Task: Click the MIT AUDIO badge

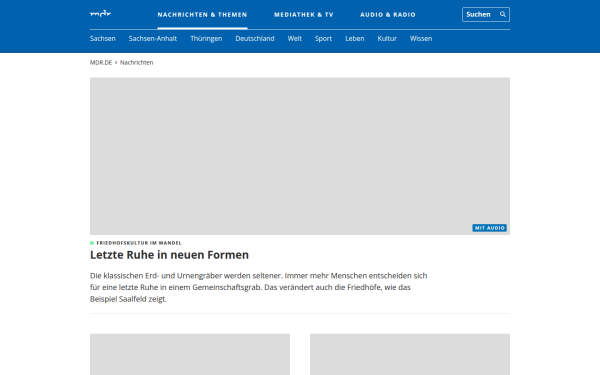Action: (x=489, y=228)
